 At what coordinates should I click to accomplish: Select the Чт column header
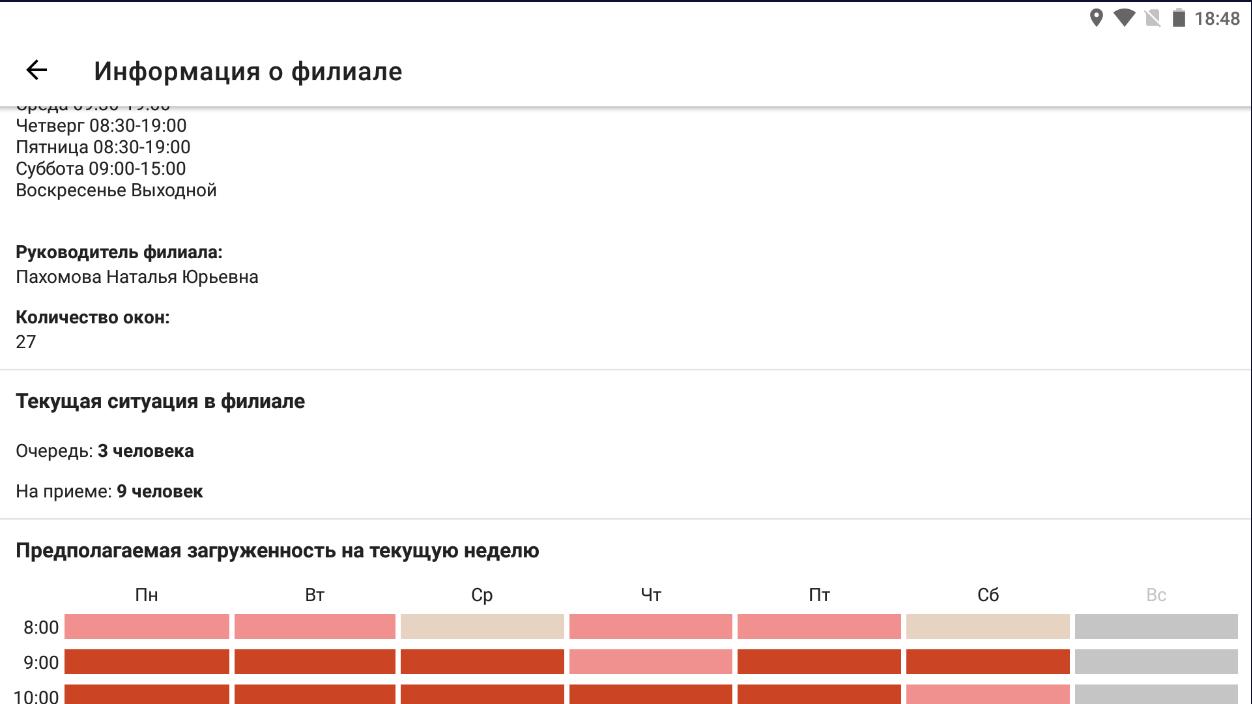coord(651,595)
